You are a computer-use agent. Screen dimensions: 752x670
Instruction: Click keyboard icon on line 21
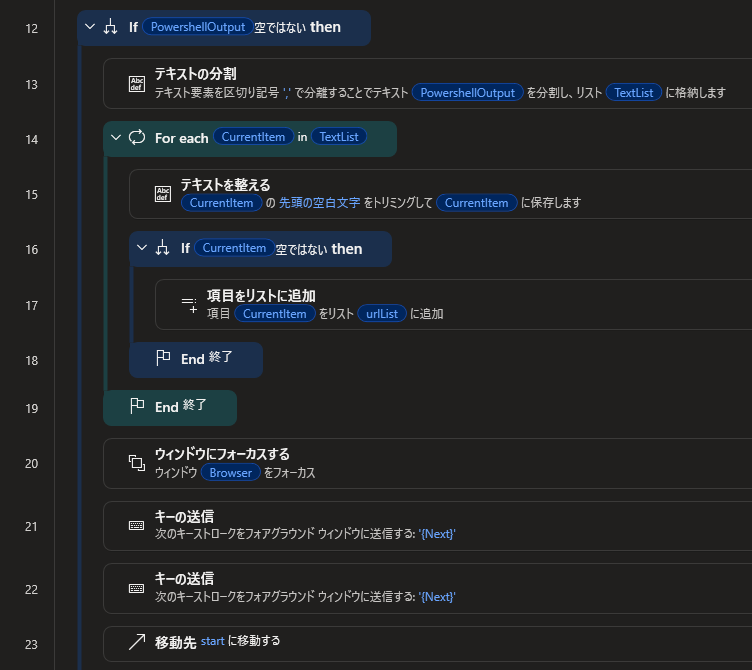[x=137, y=526]
